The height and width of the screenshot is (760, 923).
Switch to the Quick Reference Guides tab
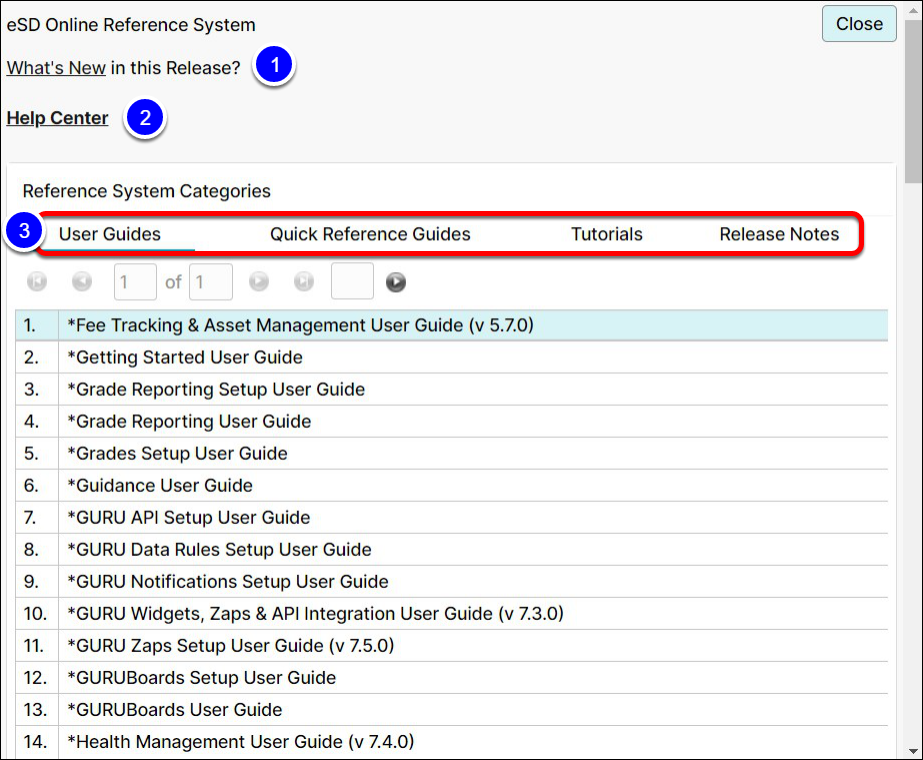[370, 234]
